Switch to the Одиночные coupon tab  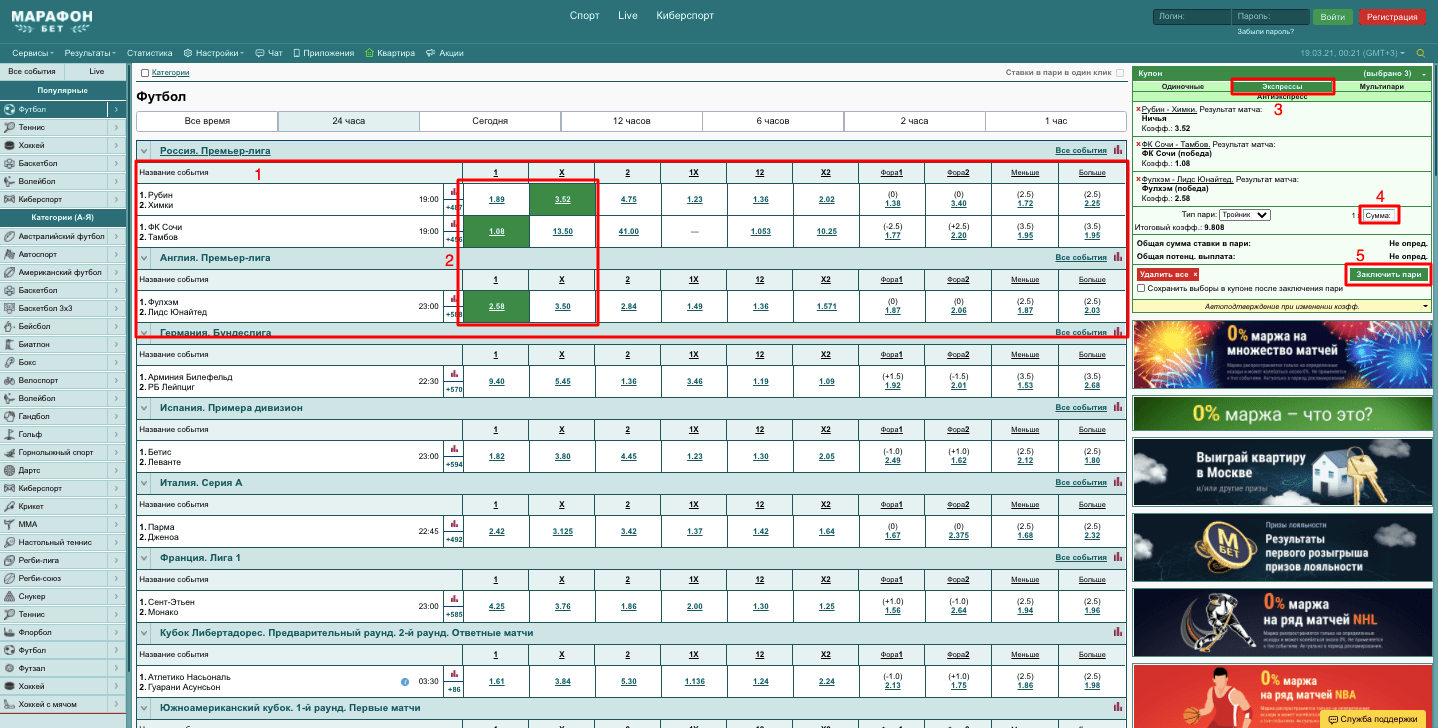(x=1182, y=87)
